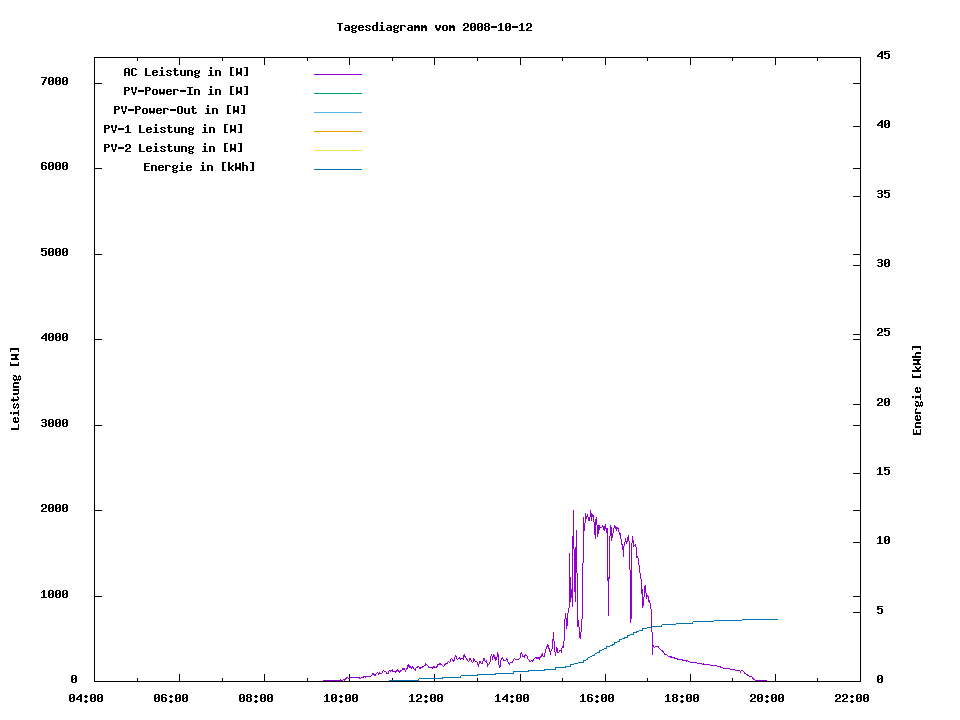This screenshot has height=720, width=960.
Task: Click the 7000 label on left axis
Action: click(x=53, y=81)
